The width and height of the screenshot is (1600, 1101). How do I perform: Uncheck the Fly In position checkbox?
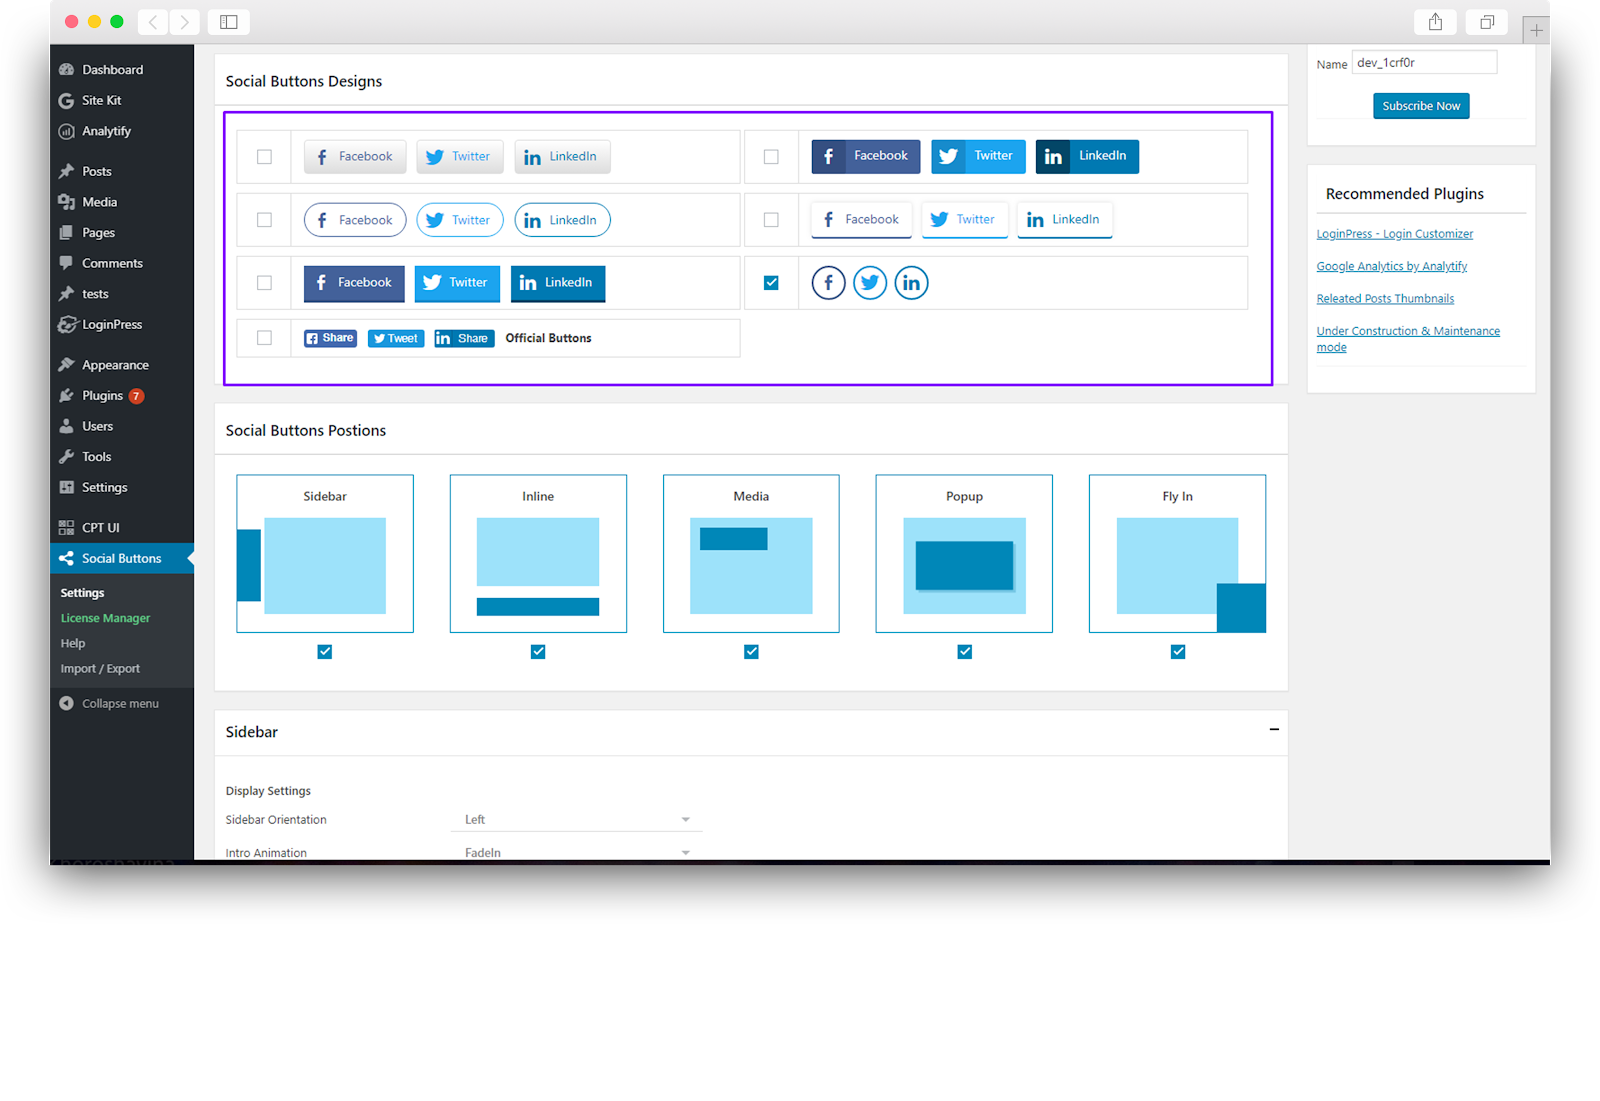point(1178,652)
